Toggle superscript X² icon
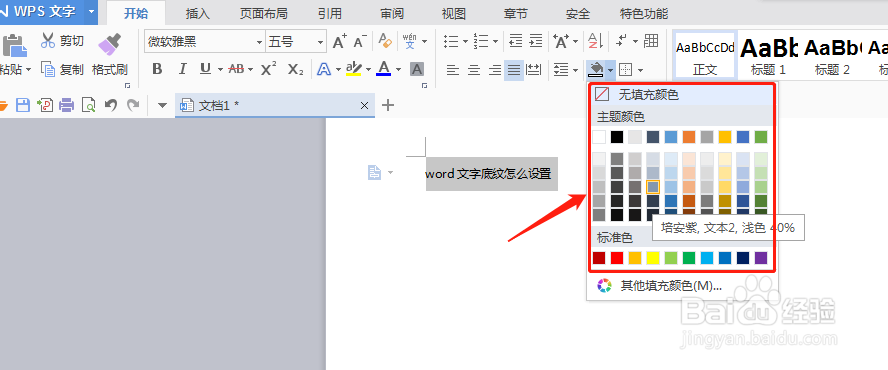 pyautogui.click(x=268, y=69)
